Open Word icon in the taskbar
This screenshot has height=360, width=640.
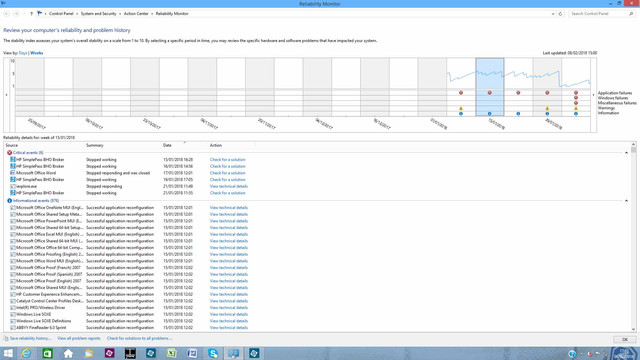[x=192, y=353]
